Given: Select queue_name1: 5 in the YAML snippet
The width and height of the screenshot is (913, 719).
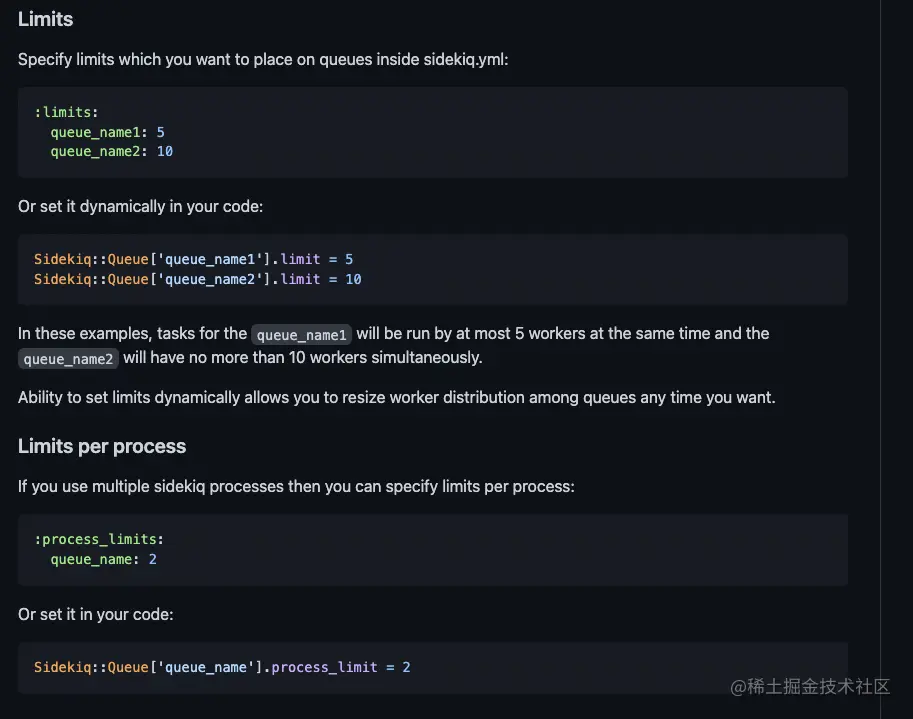Looking at the screenshot, I should point(107,131).
